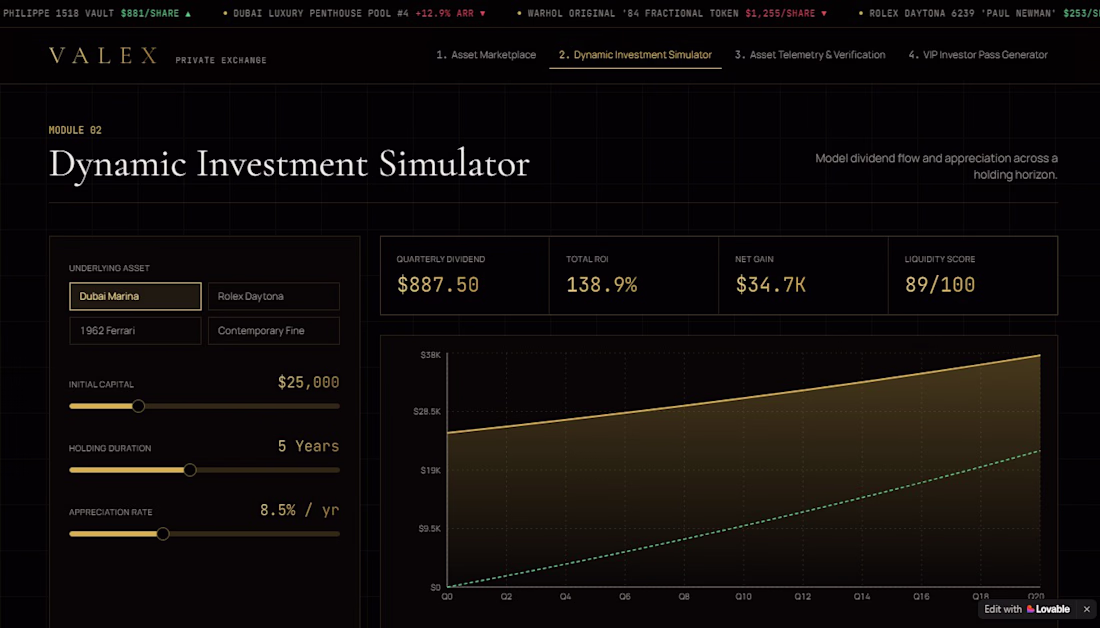Click the Q4 label on chart axis
The image size is (1100, 628).
tap(565, 596)
